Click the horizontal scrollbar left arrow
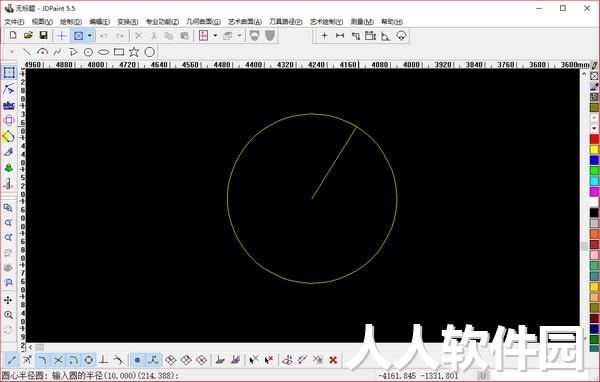The height and width of the screenshot is (382, 600). 30,347
